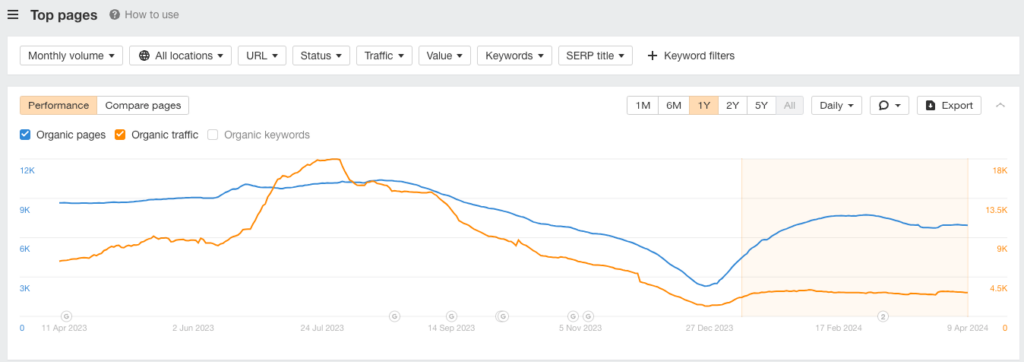Click the 2 Jun 2023 axis label

(193, 328)
